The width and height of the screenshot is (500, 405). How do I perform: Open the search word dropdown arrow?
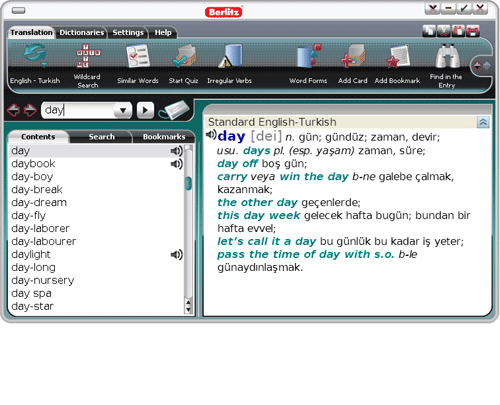[123, 110]
